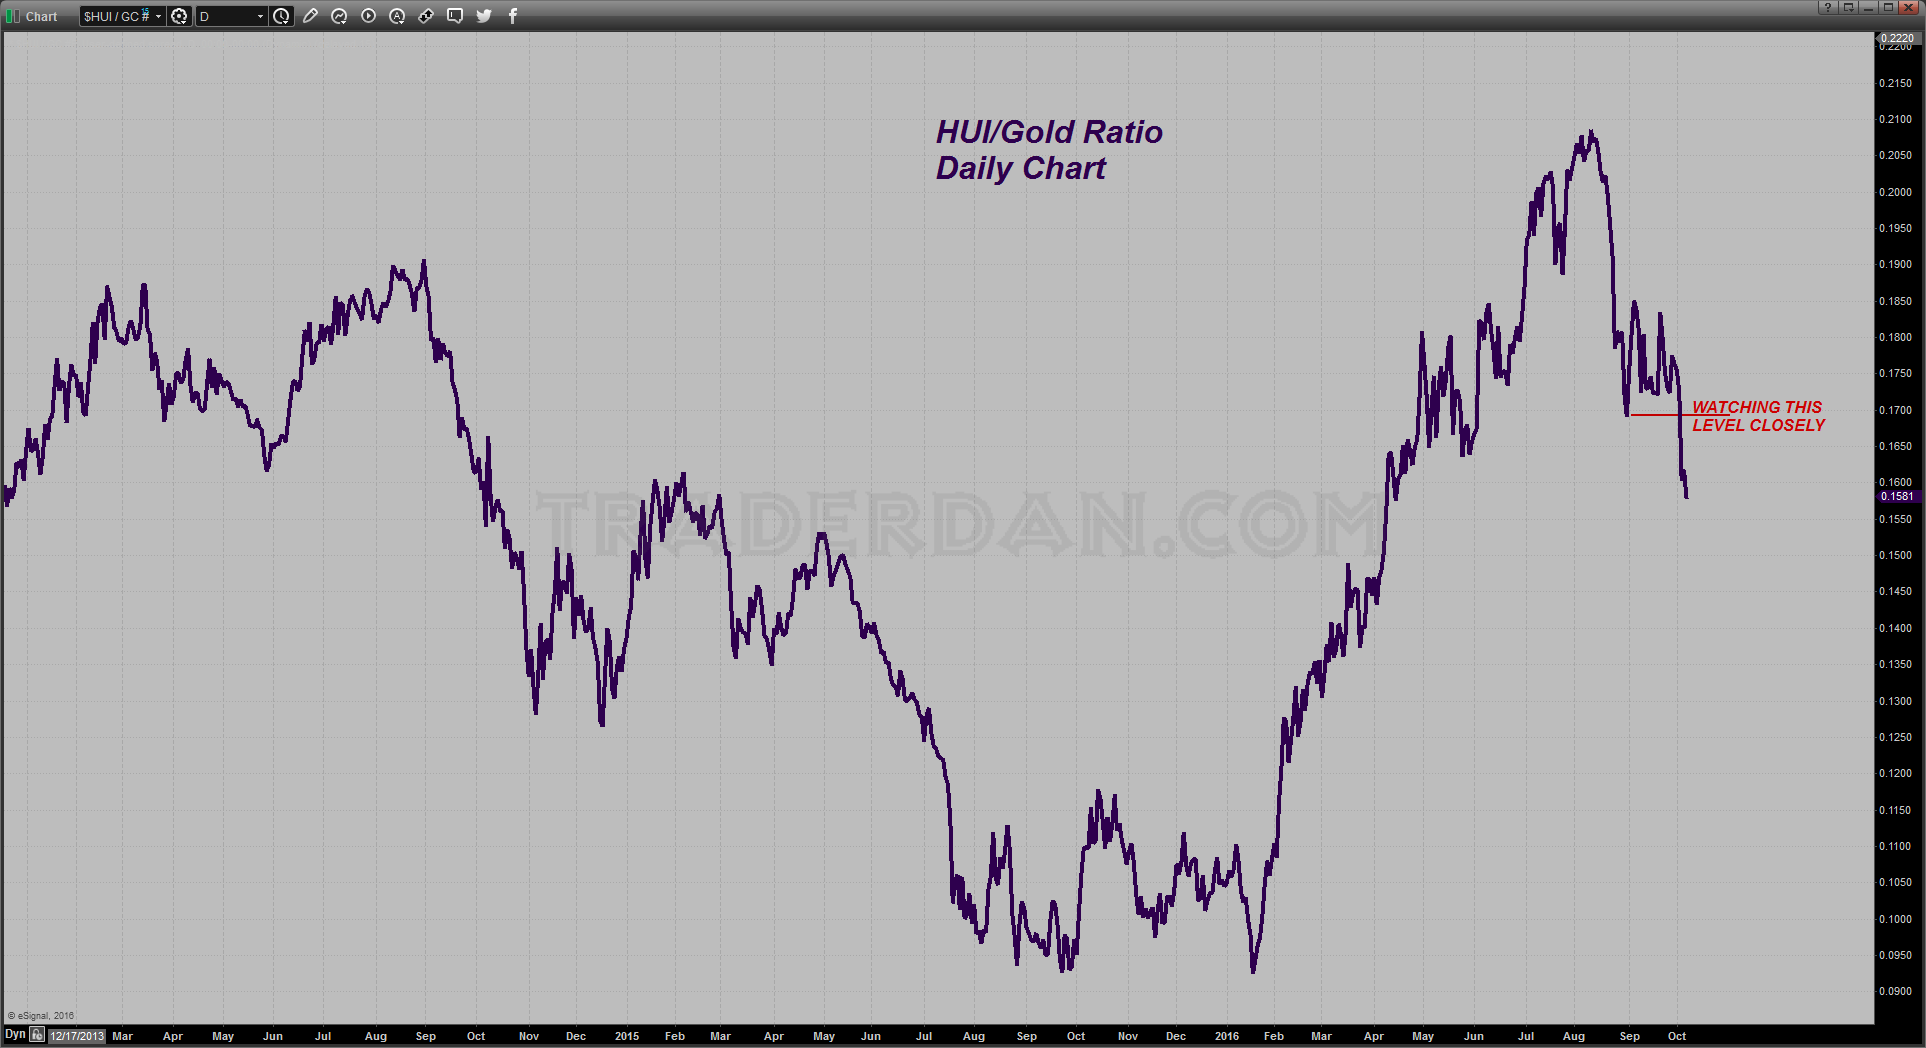Click the 2016 label on time axis
Screen dimensions: 1926x1048
coord(1227,1036)
